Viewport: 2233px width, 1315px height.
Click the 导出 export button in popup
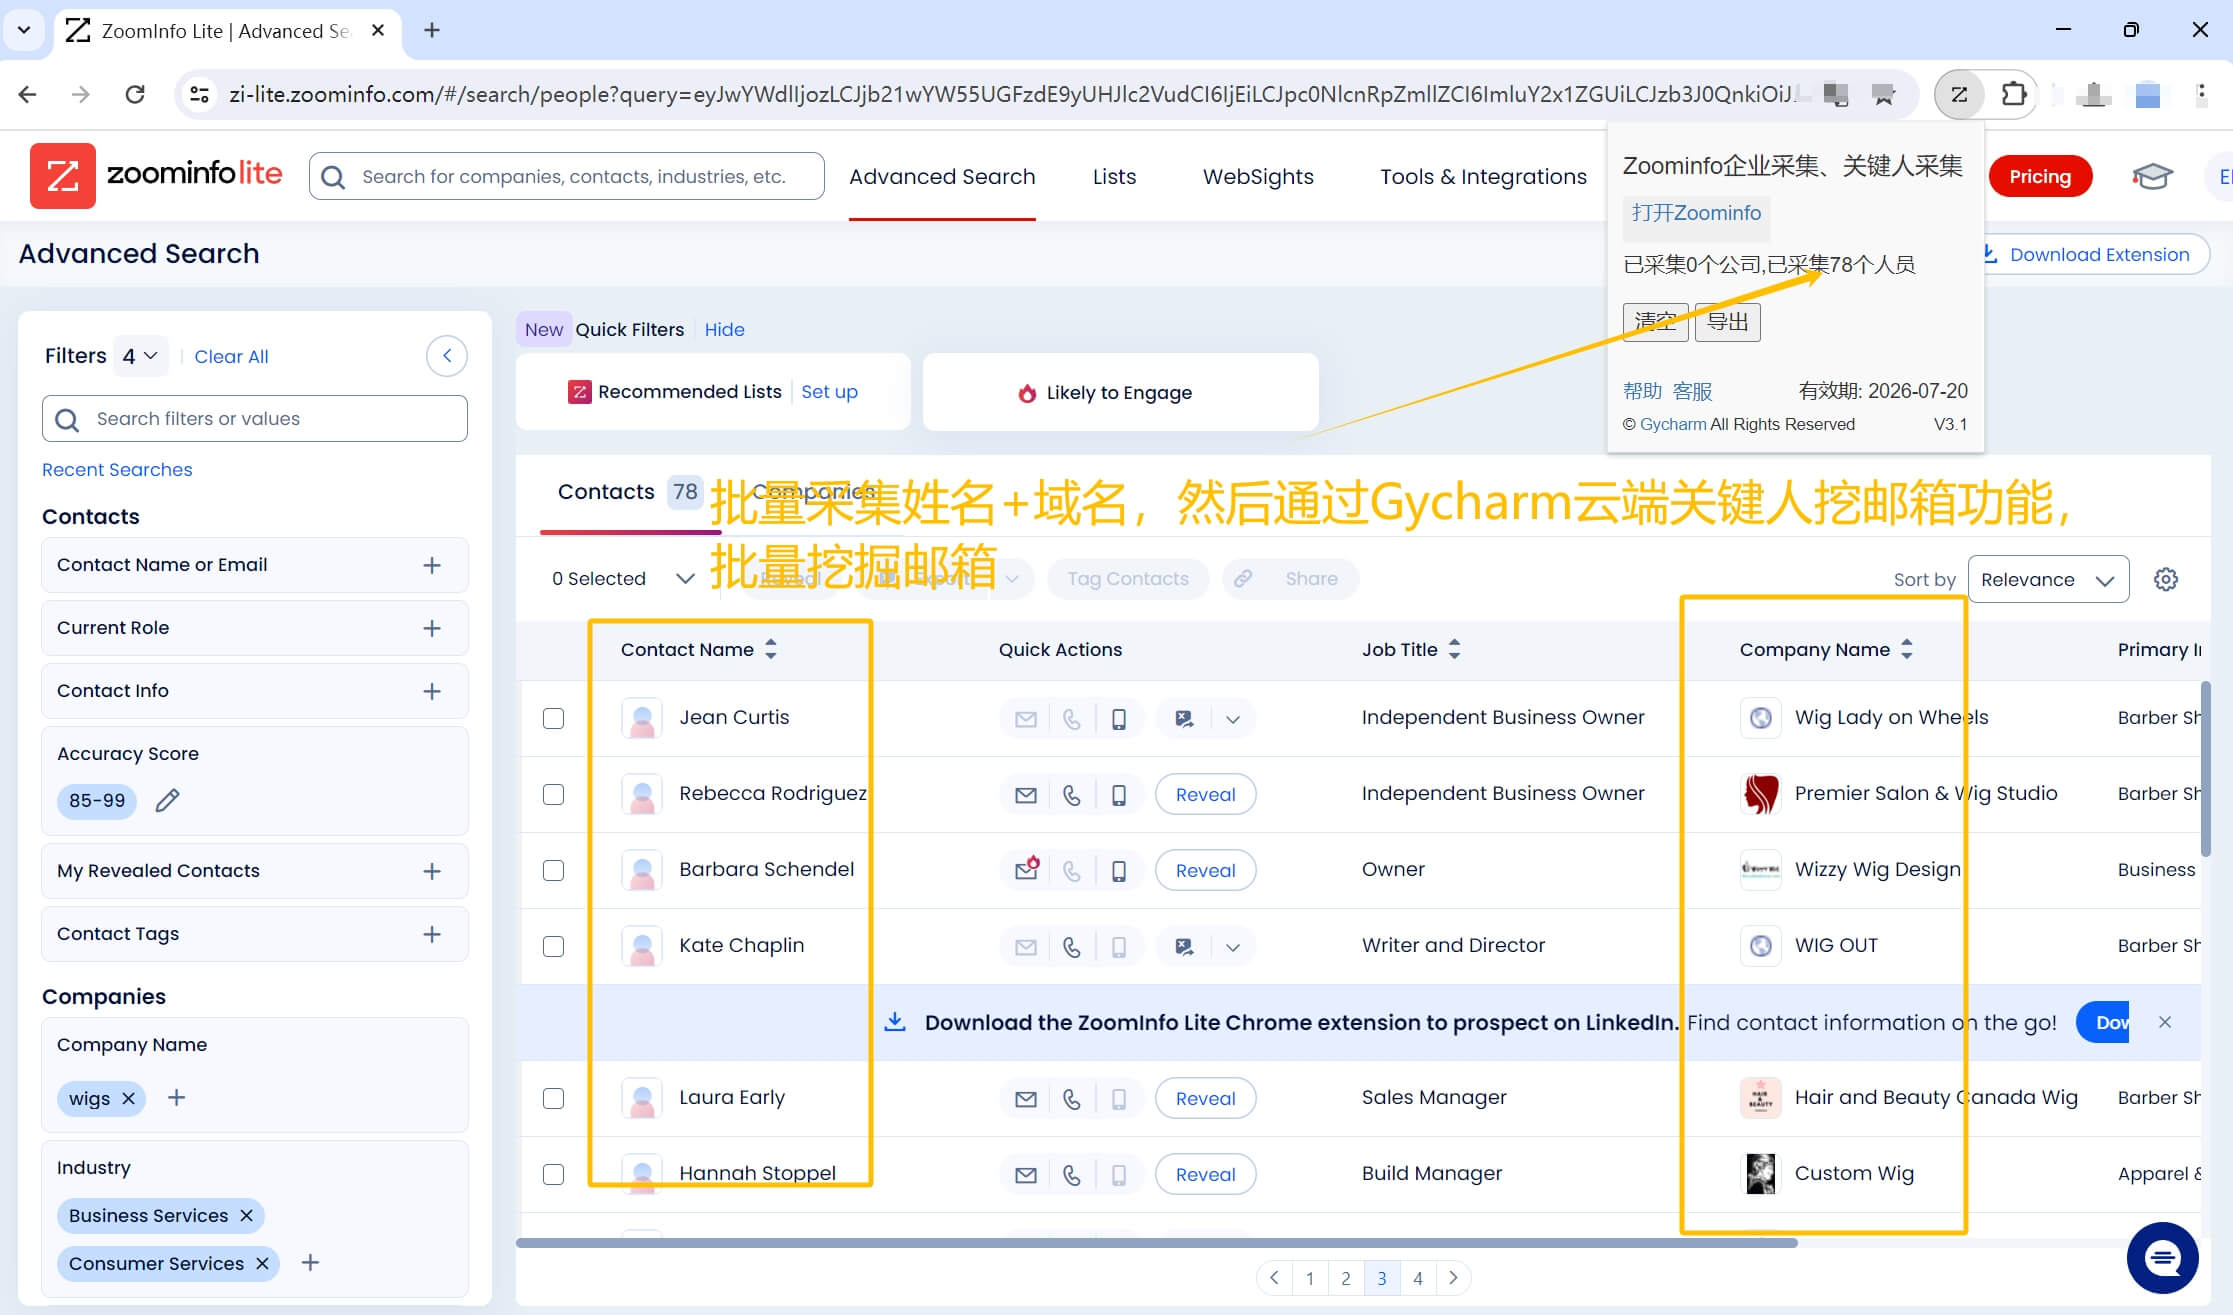(x=1727, y=322)
